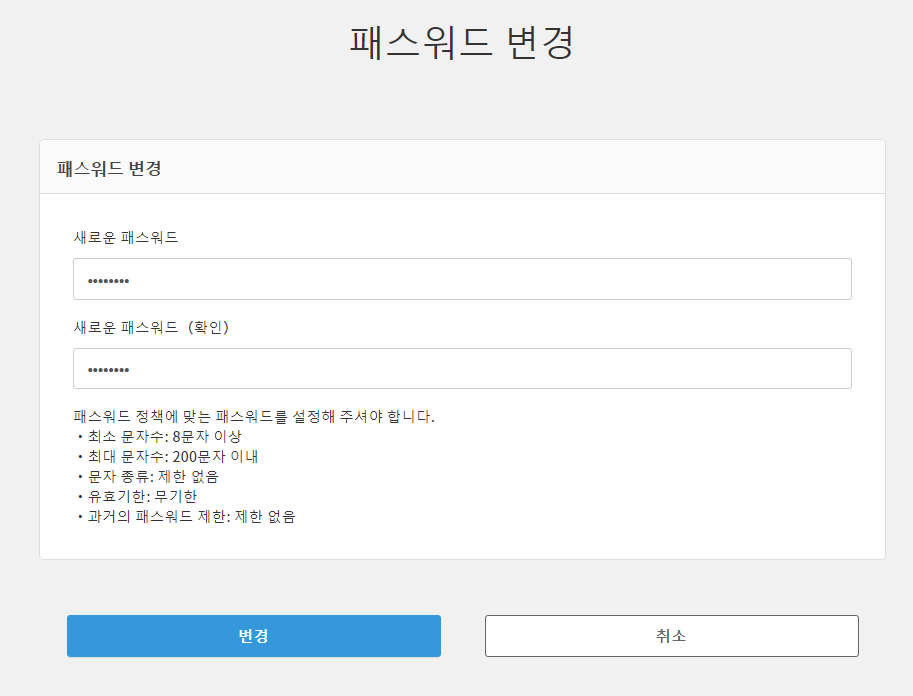Click the 과거의 패스워드 제한 policy line
This screenshot has width=913, height=696.
pos(186,517)
